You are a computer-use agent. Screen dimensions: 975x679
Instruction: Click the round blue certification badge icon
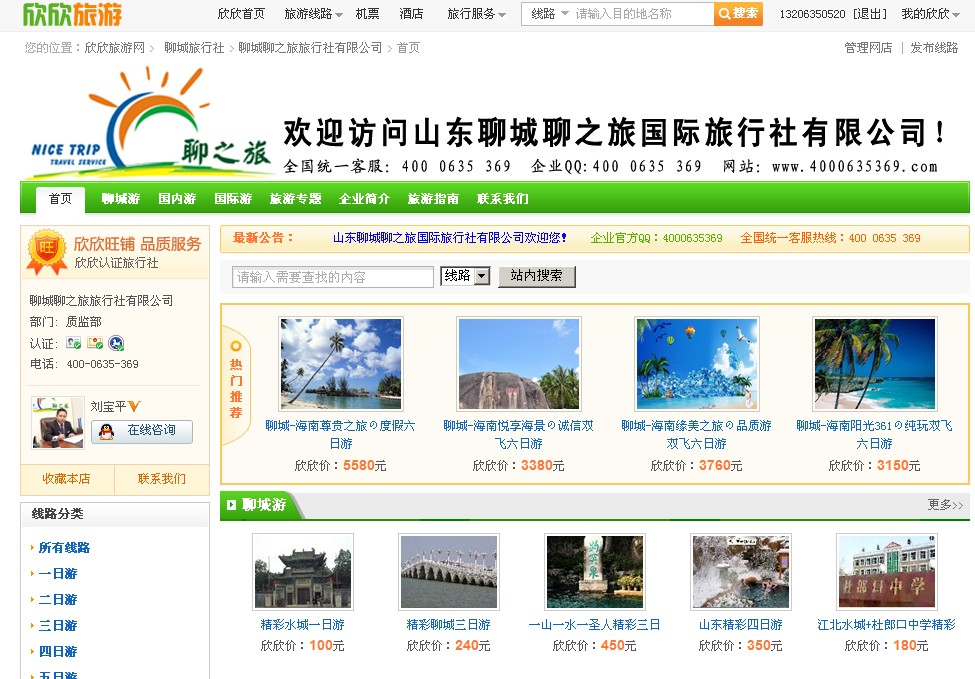tap(116, 343)
